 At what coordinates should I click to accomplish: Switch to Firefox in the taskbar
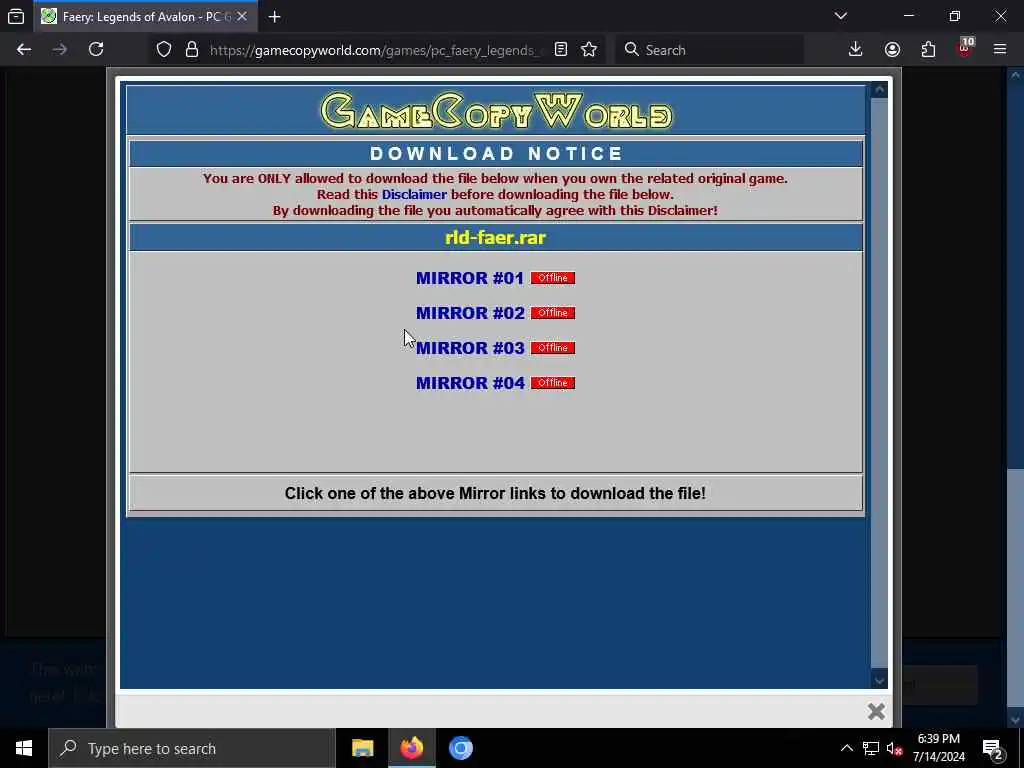coord(411,748)
